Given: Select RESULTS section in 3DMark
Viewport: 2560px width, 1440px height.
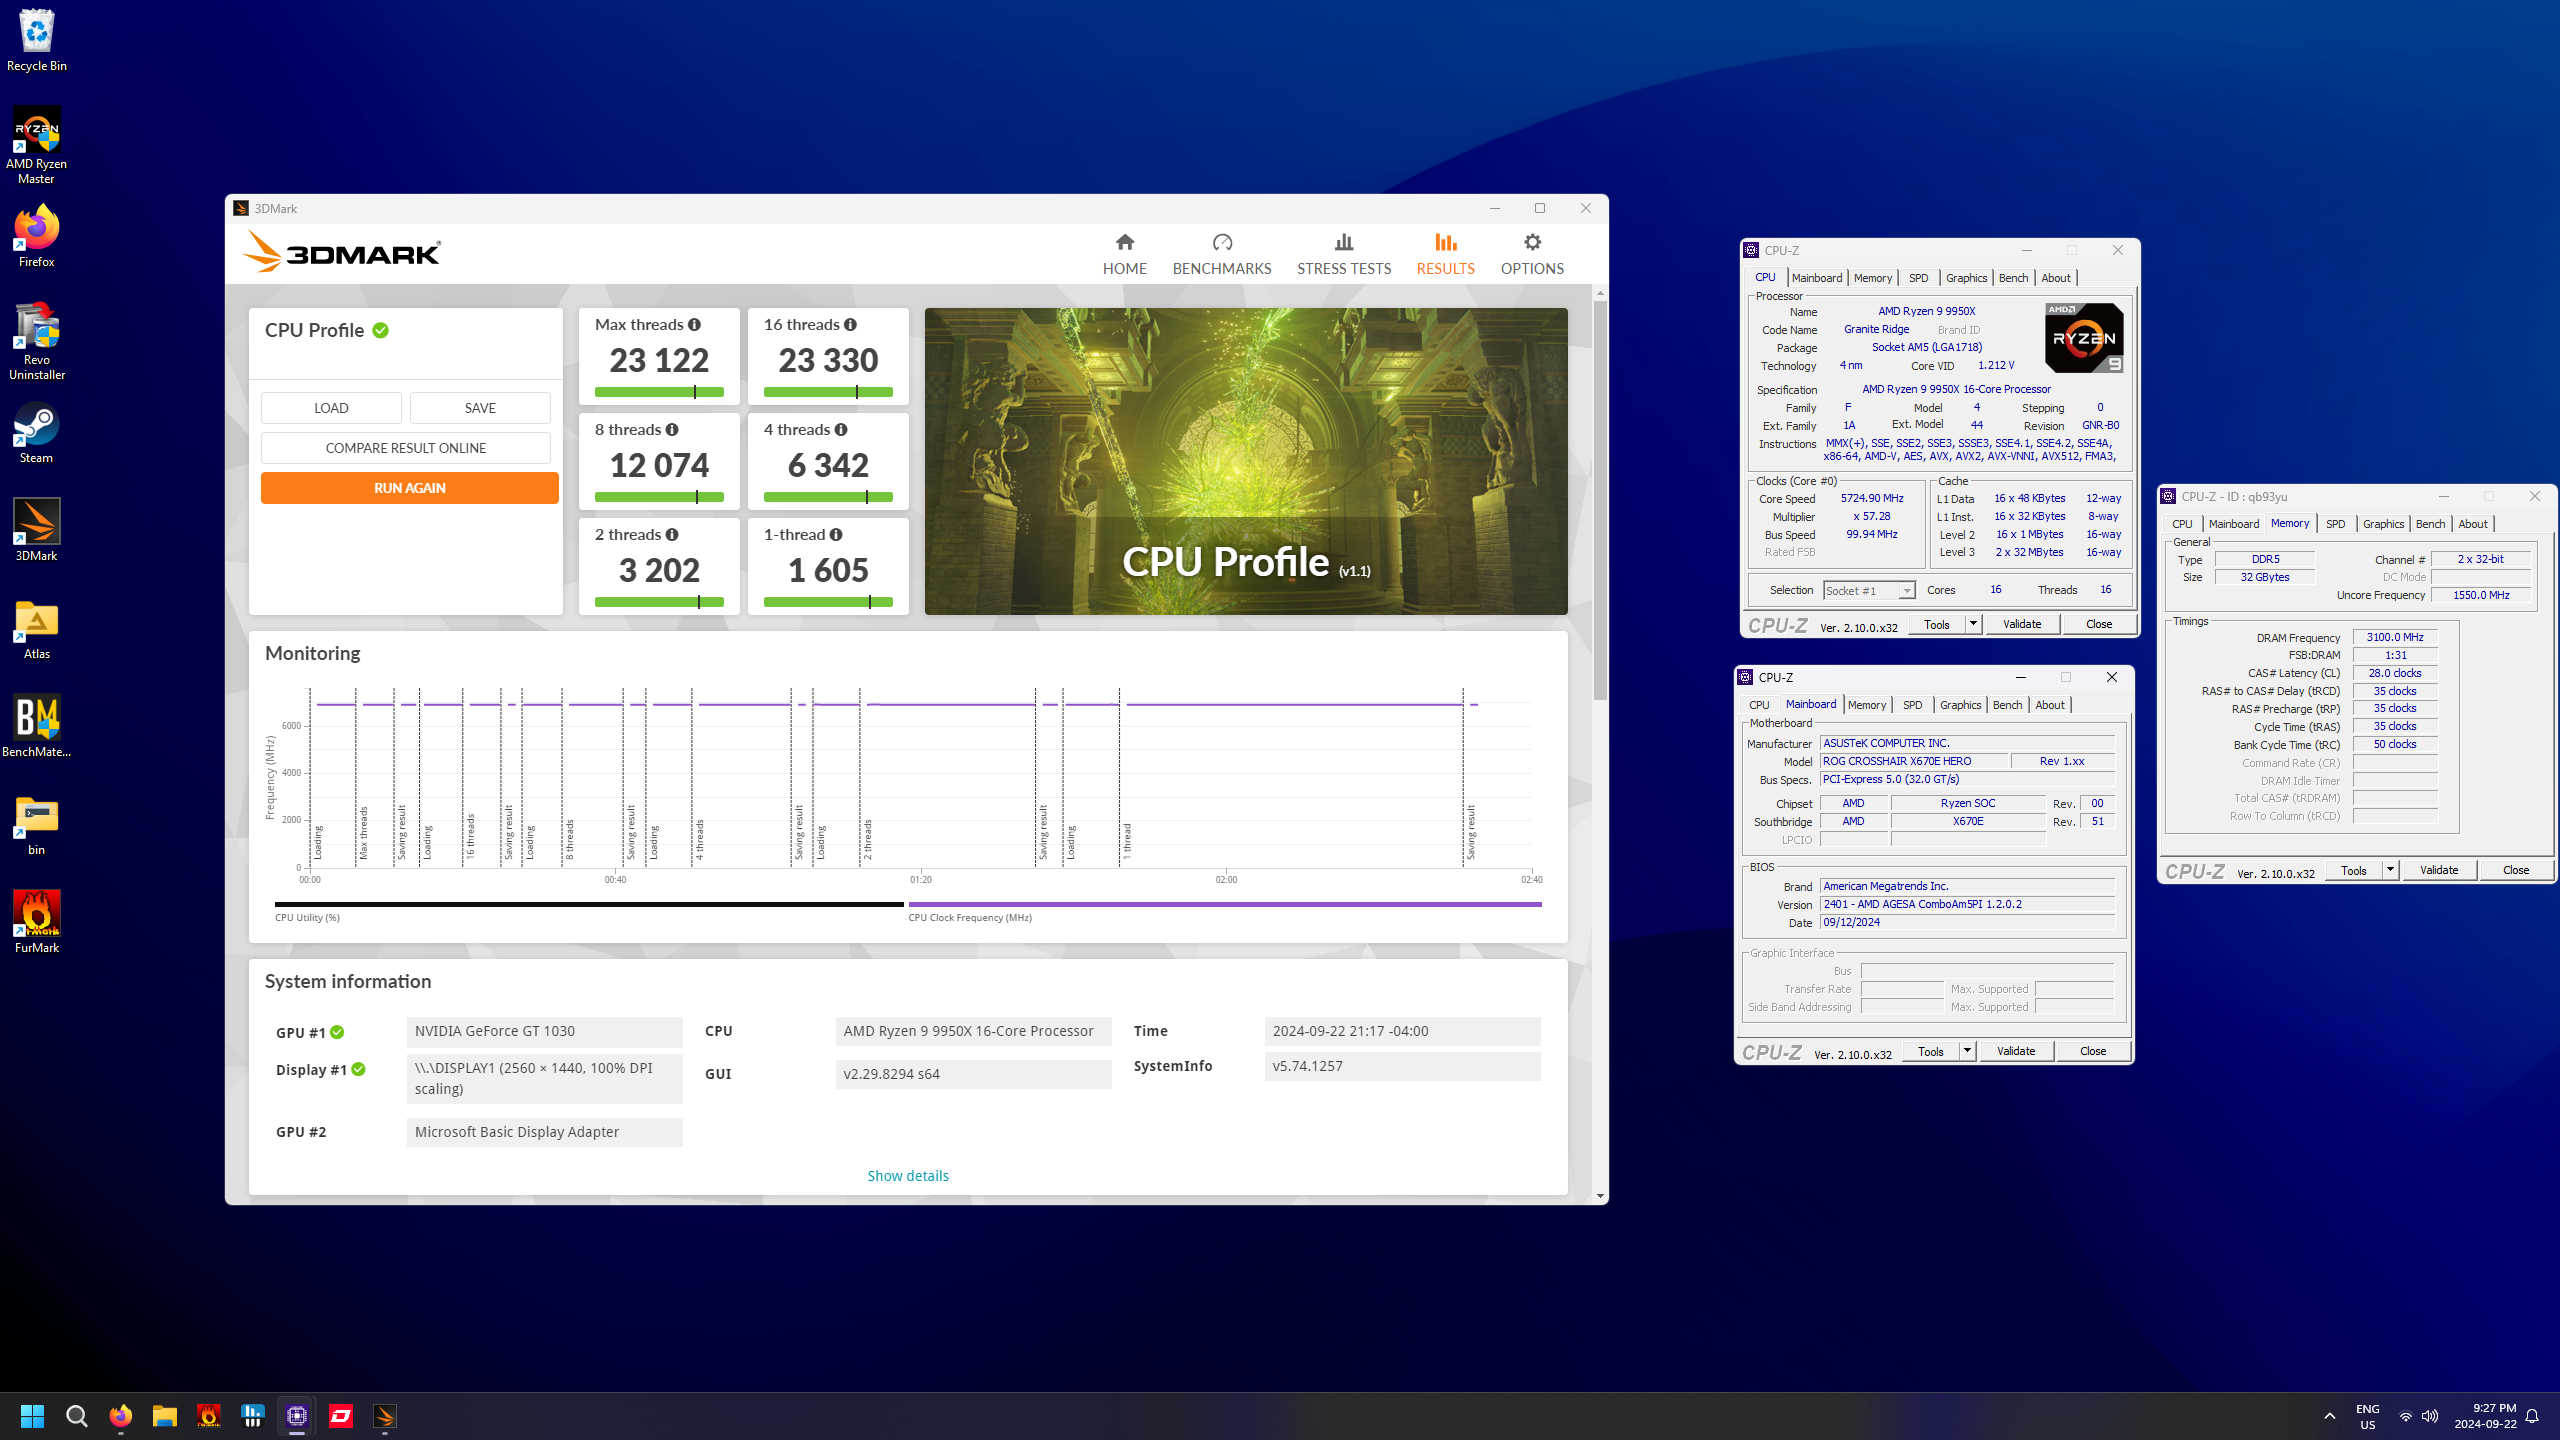Looking at the screenshot, I should (x=1445, y=254).
